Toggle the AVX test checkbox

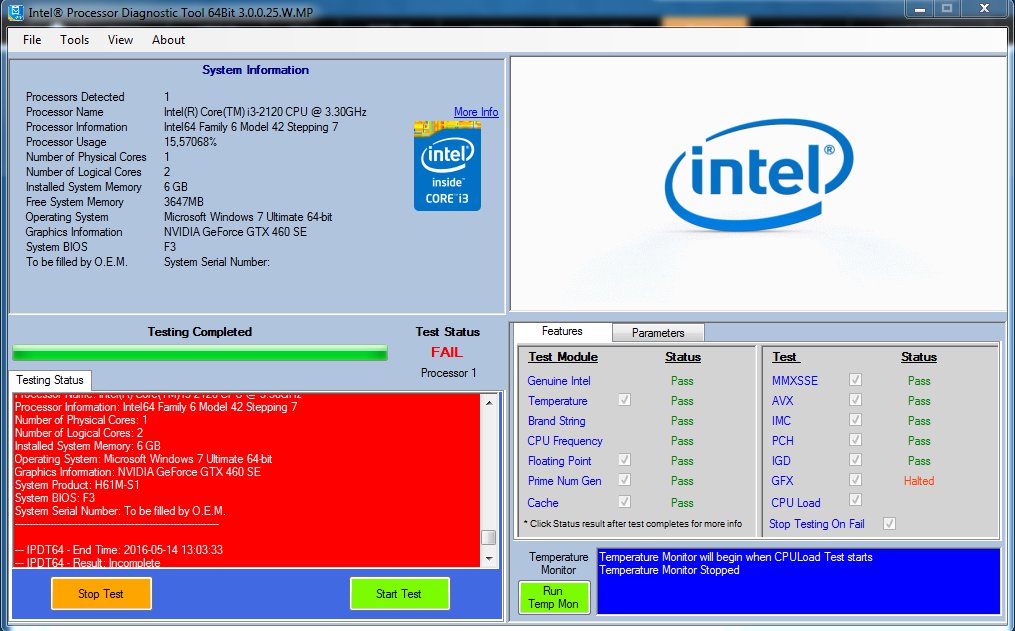point(855,400)
